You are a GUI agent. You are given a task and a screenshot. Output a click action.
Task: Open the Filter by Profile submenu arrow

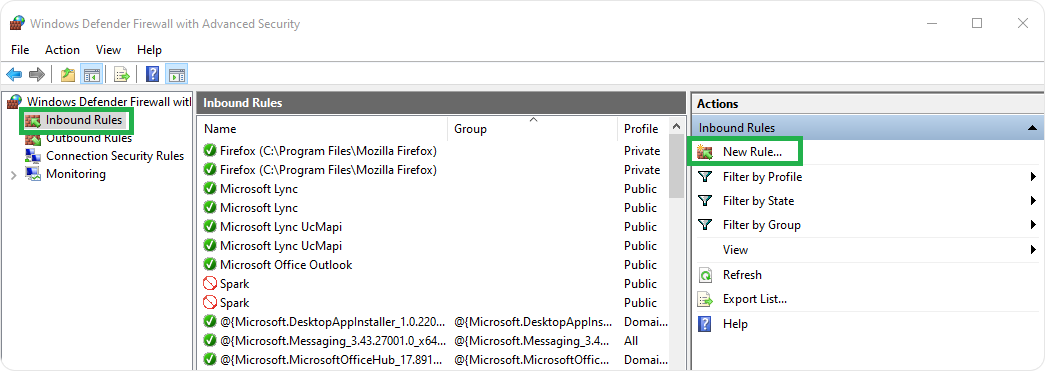[1032, 177]
